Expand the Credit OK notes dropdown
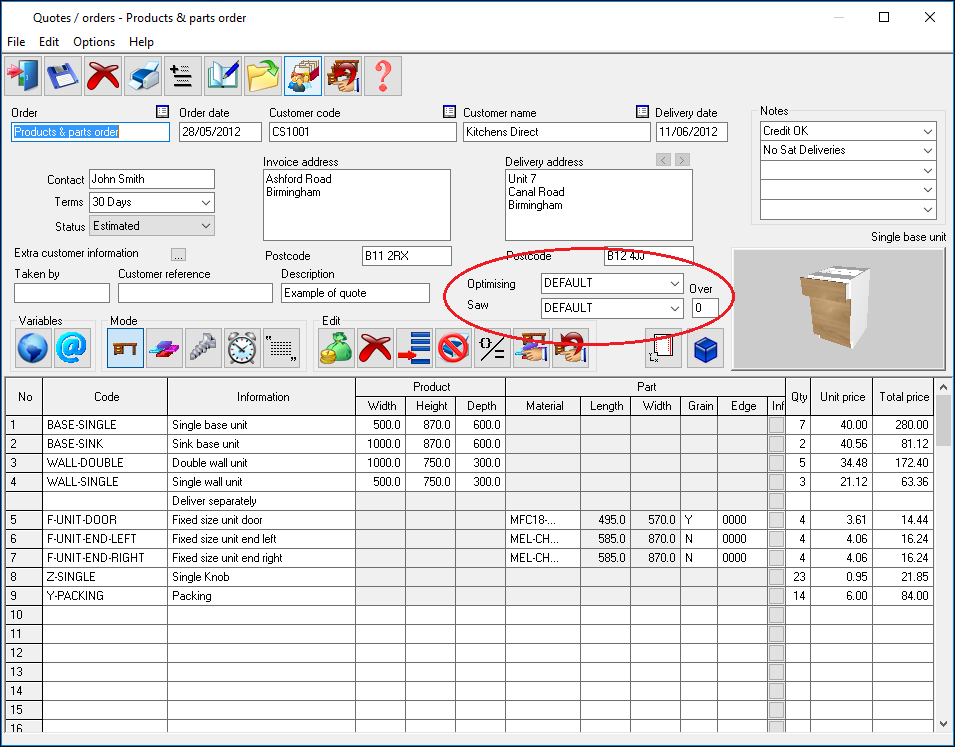Image resolution: width=955 pixels, height=747 pixels. (927, 132)
